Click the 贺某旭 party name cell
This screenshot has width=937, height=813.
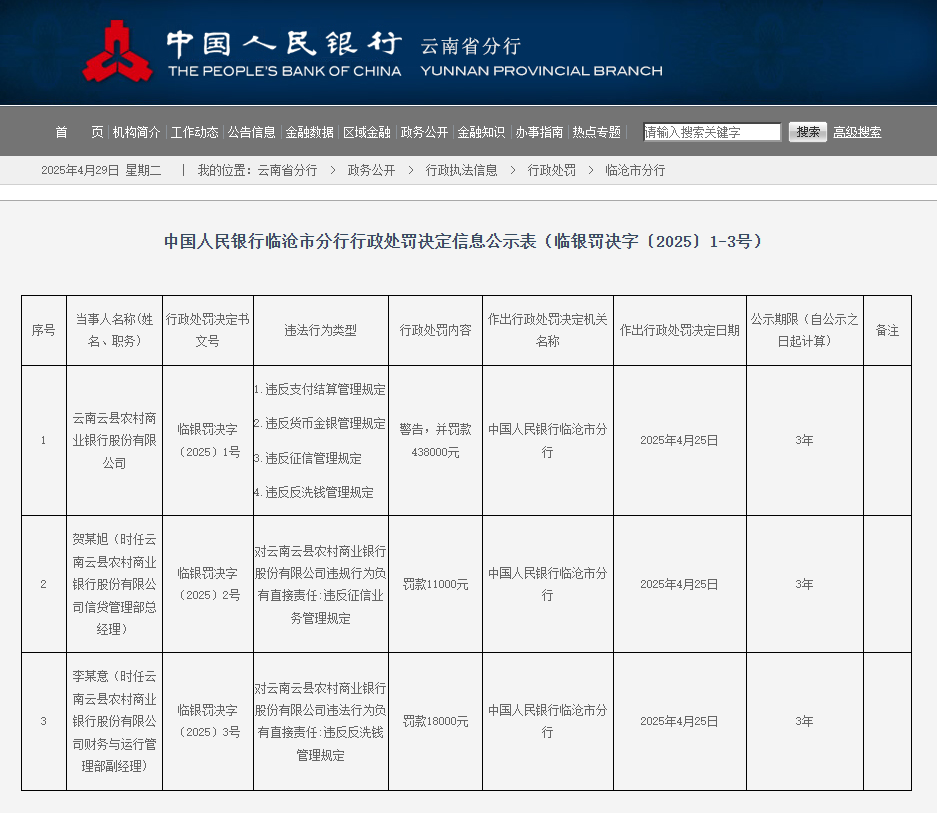click(114, 584)
